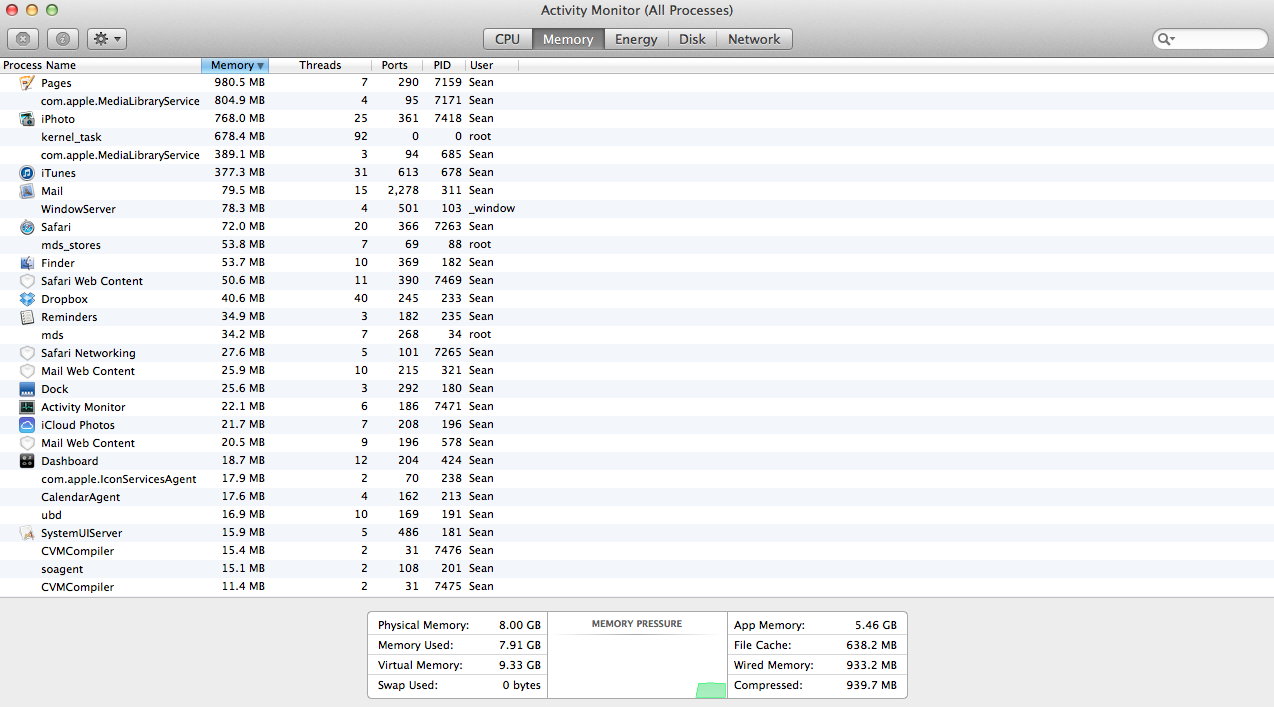1274x707 pixels.
Task: Click the iCloud Photos process icon
Action: (27, 425)
